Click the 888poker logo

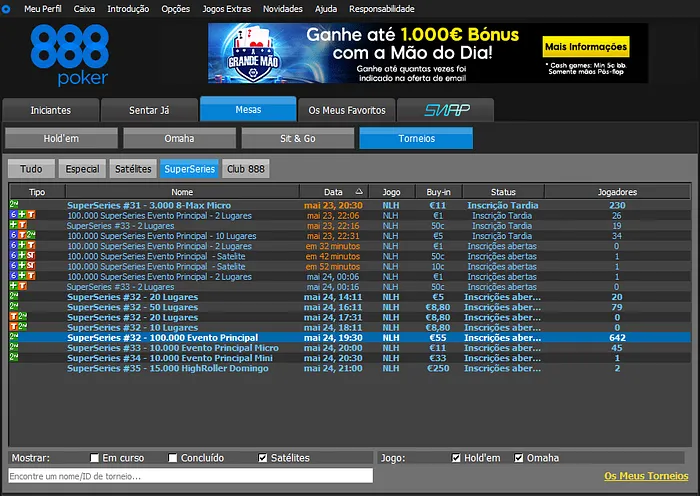point(70,54)
